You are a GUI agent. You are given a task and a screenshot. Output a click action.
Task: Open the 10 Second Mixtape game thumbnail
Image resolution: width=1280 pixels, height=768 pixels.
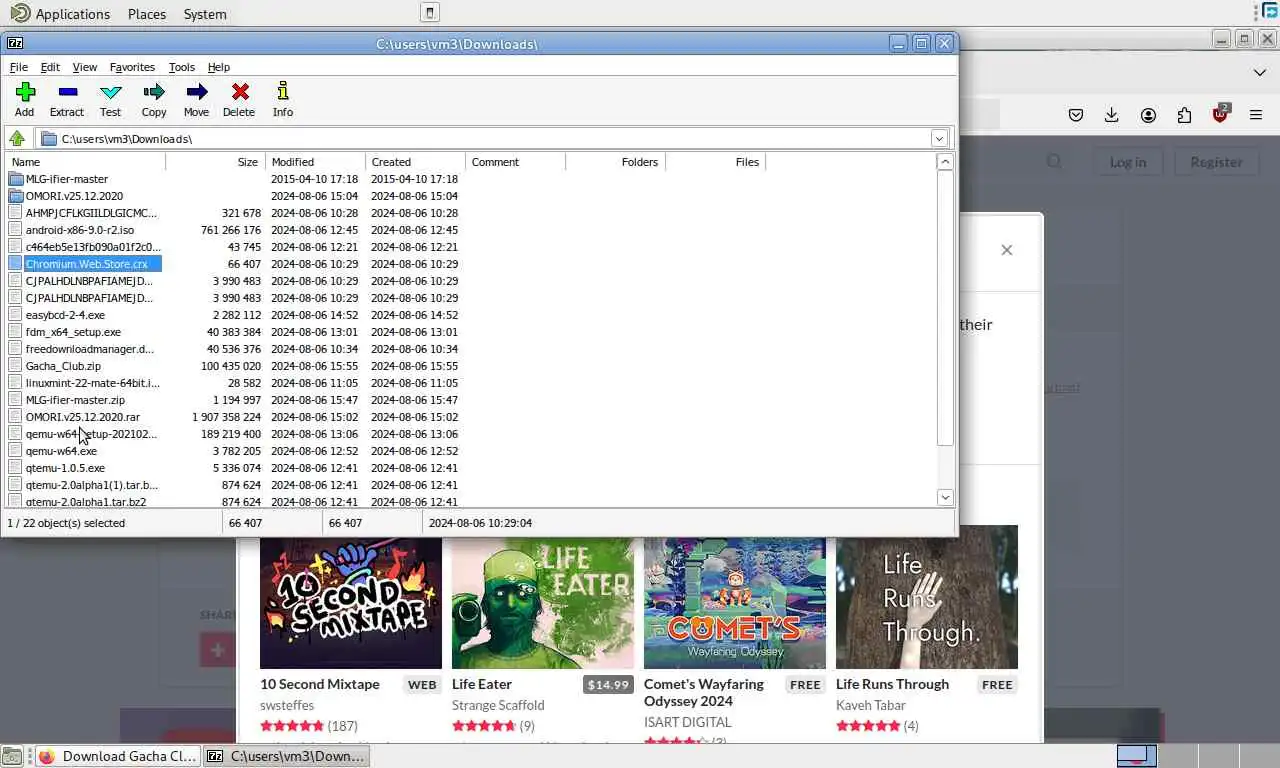pos(351,603)
